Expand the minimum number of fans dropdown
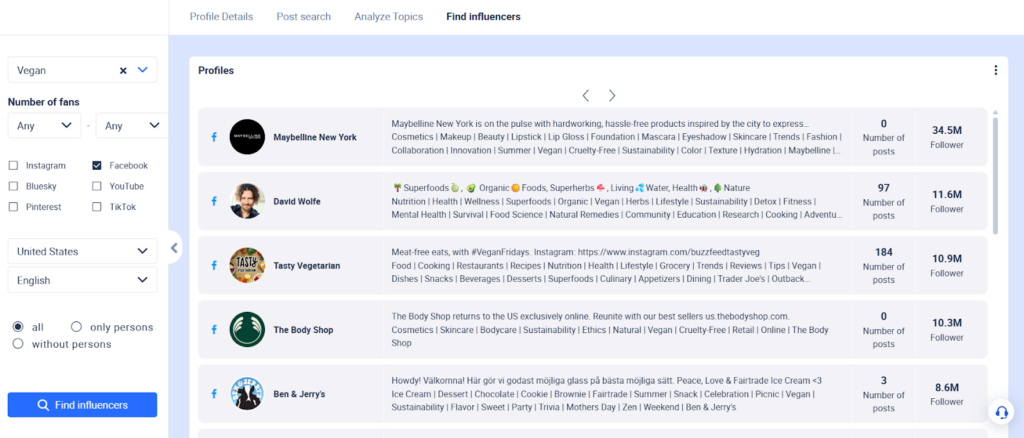 pos(44,126)
